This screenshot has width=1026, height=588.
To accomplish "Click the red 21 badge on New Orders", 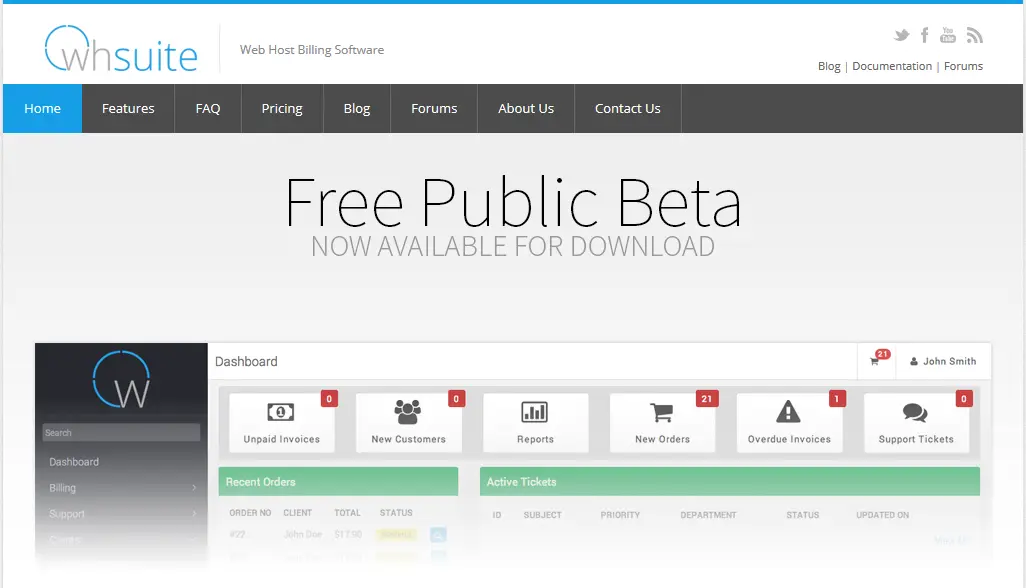I will (707, 399).
